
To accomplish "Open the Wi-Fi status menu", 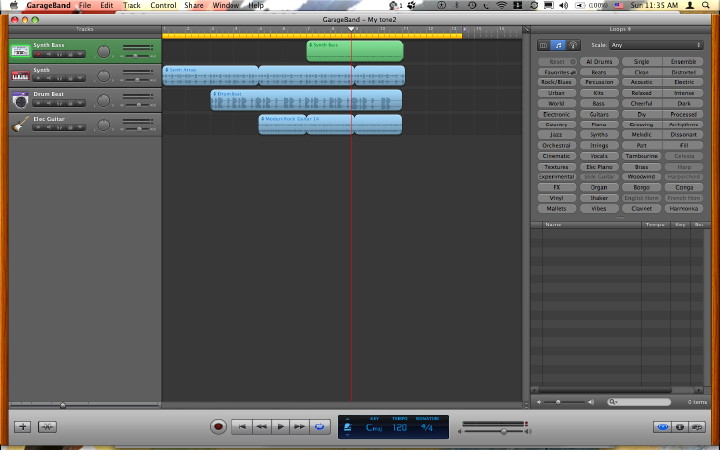I will coord(501,5).
